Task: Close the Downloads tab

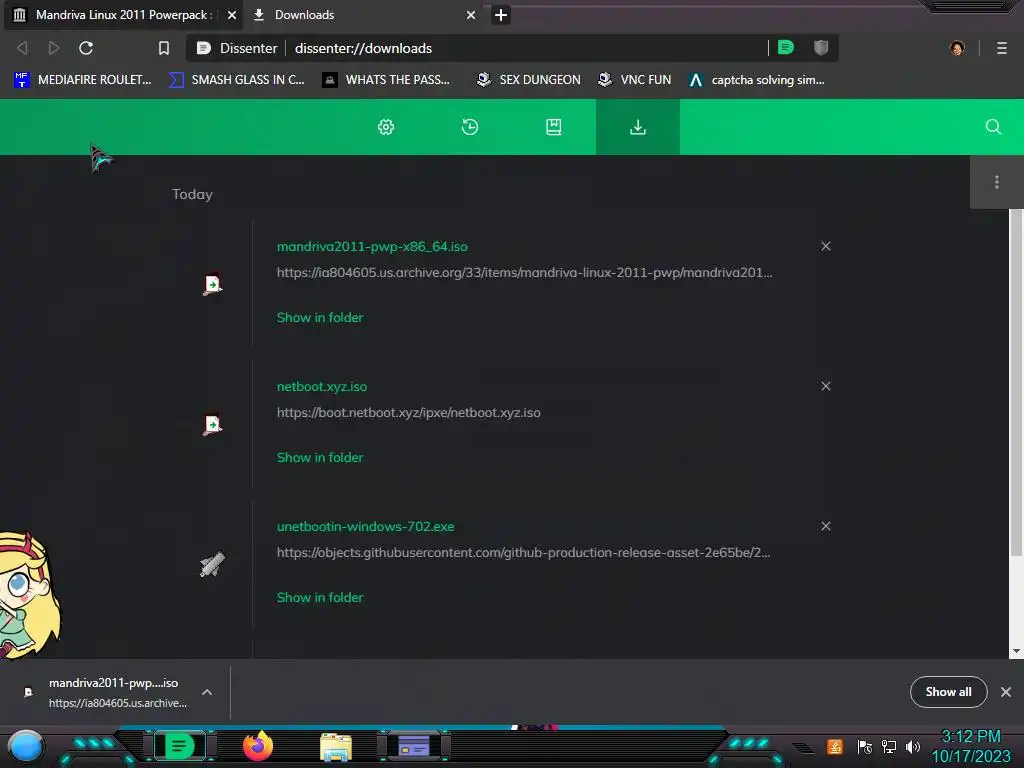Action: coord(471,15)
